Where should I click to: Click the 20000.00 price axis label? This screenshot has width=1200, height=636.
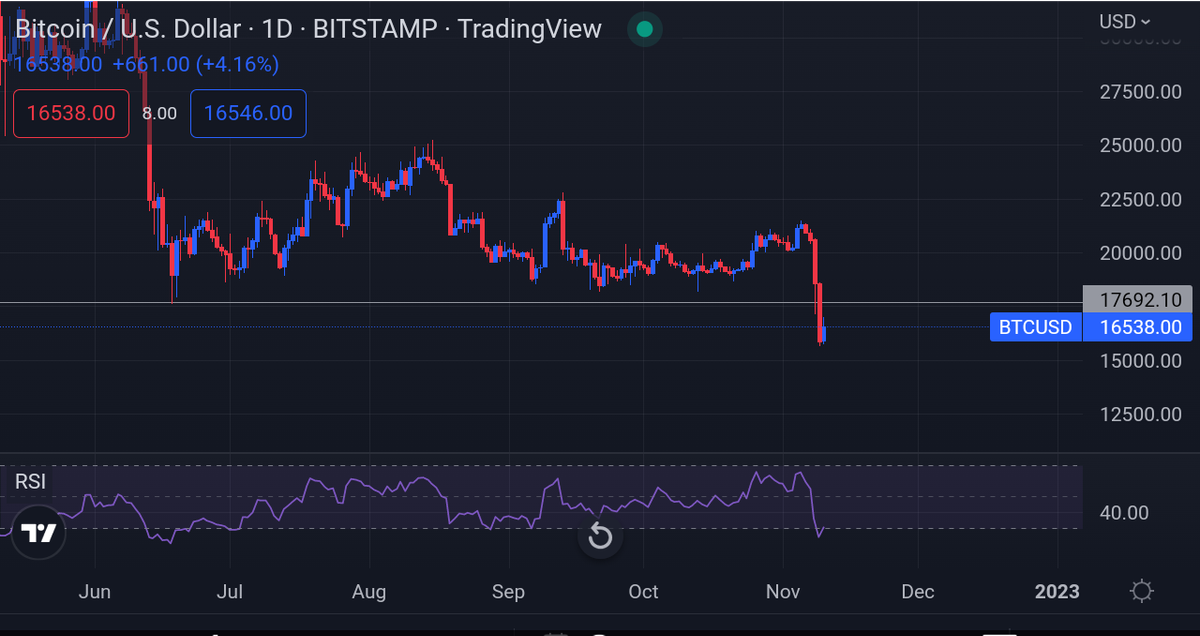click(1140, 253)
